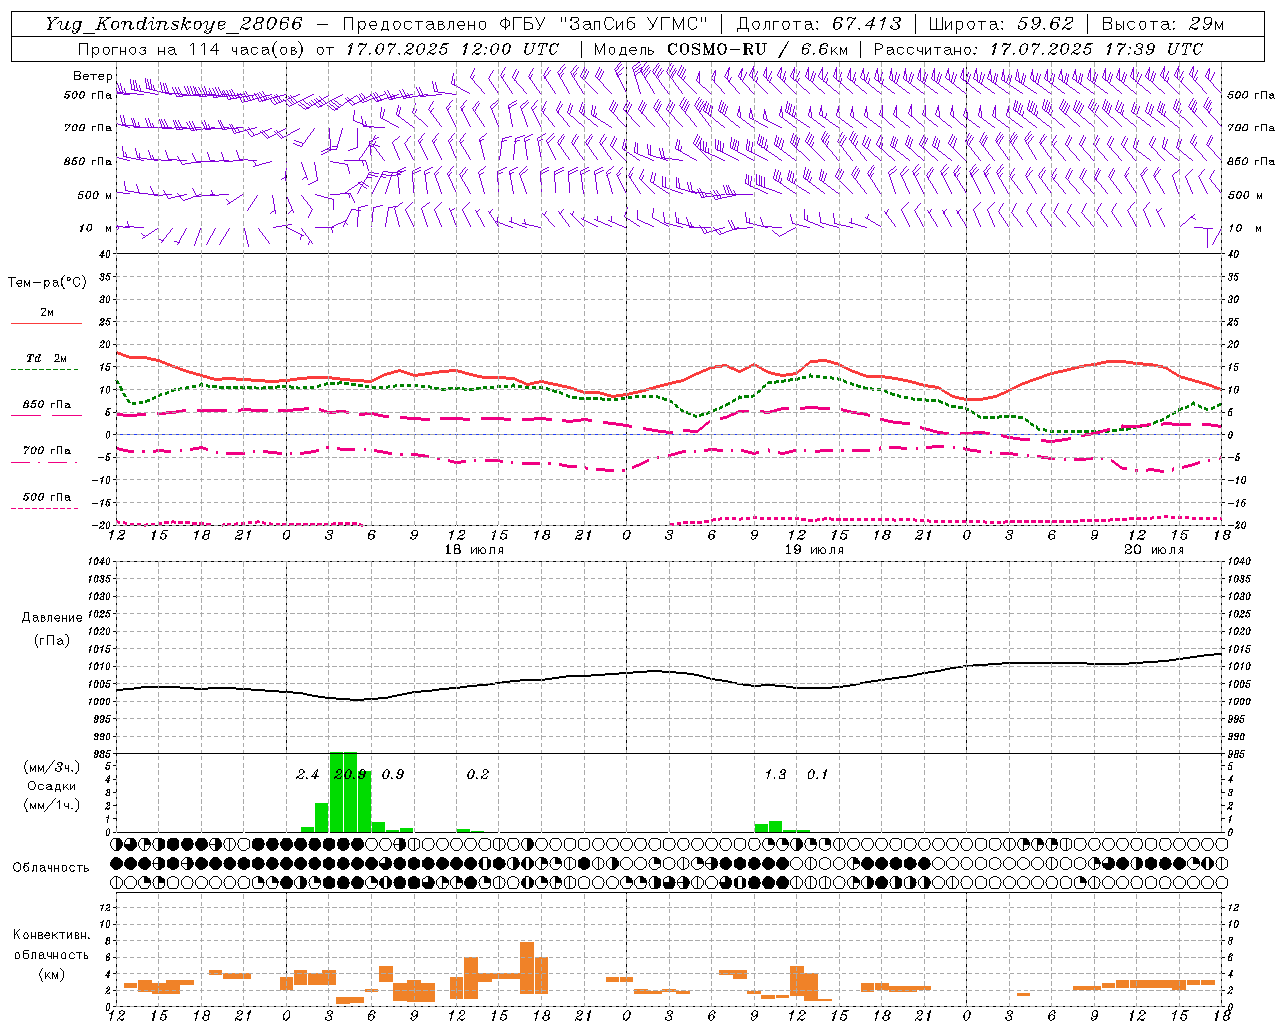Image resolution: width=1280 pixels, height=1024 pixels.
Task: Click the 1.3 precipitation total value
Action: pyautogui.click(x=775, y=774)
